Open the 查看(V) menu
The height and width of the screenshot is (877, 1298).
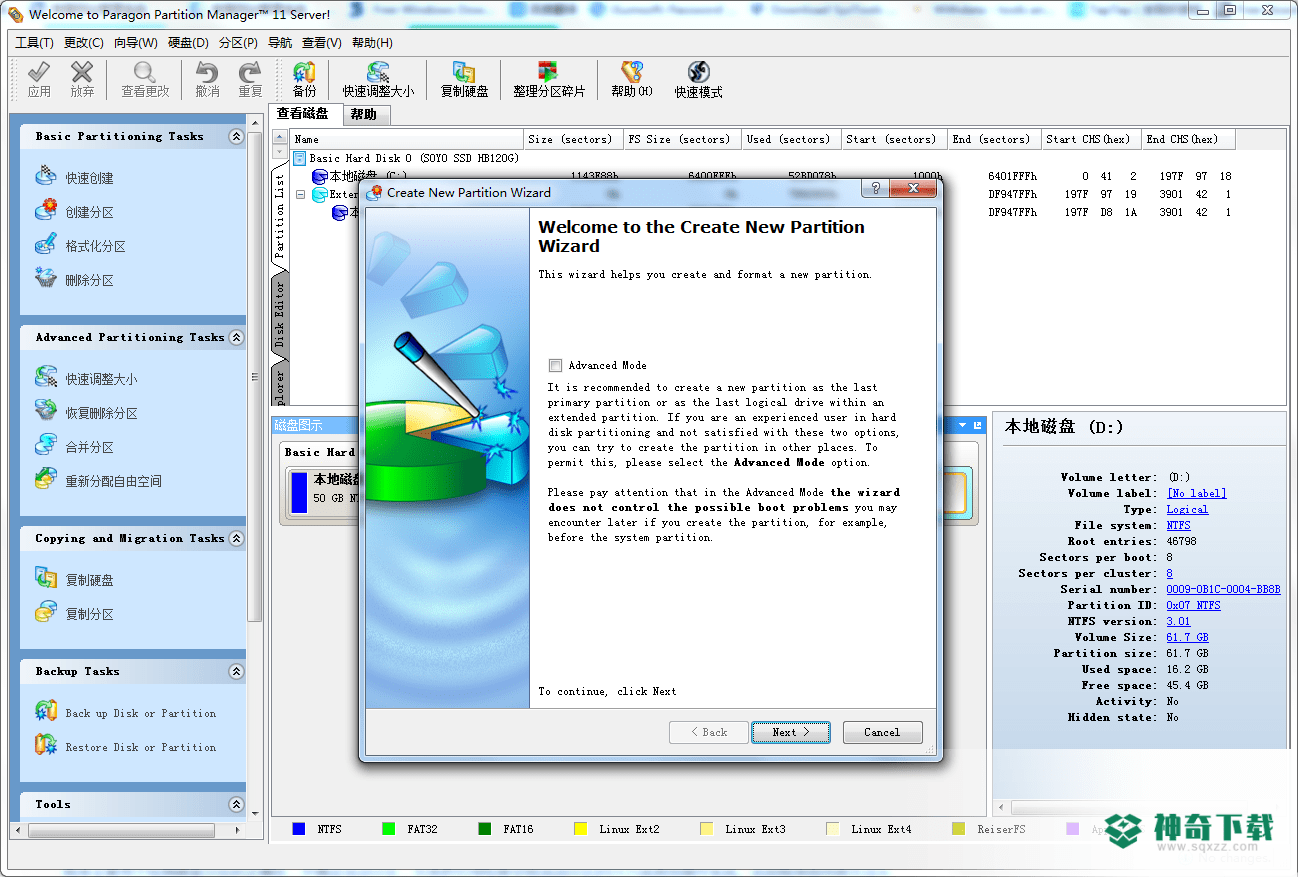coord(322,43)
